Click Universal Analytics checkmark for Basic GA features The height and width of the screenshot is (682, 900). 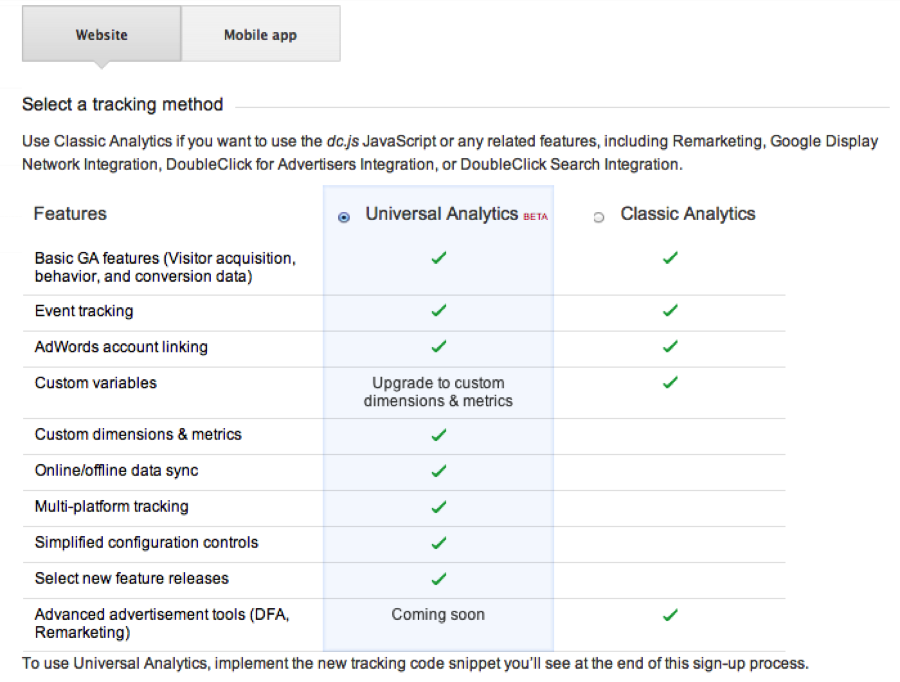[x=439, y=258]
